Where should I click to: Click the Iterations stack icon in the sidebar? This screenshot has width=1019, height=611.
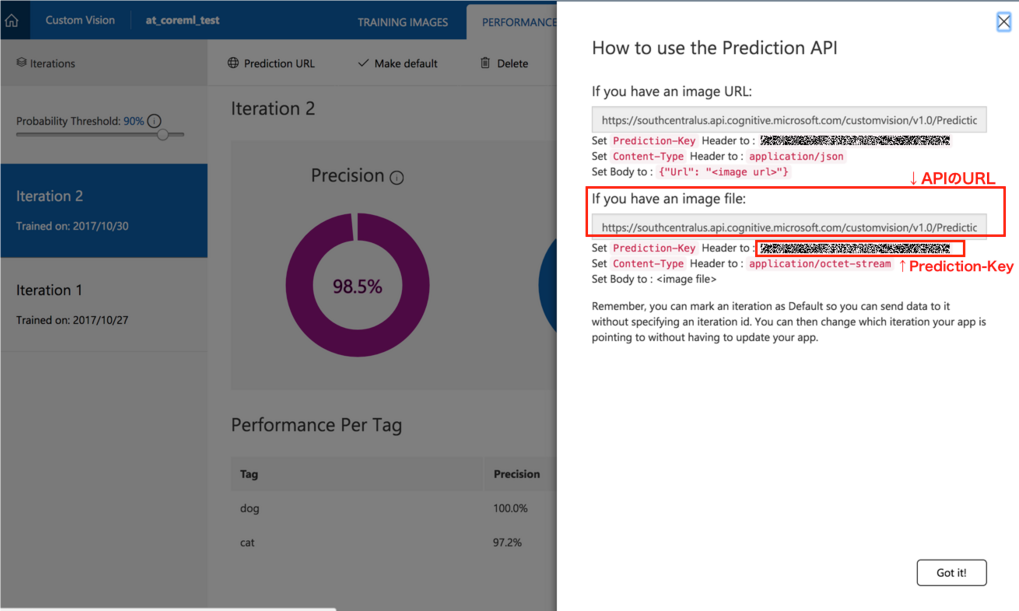[x=20, y=62]
